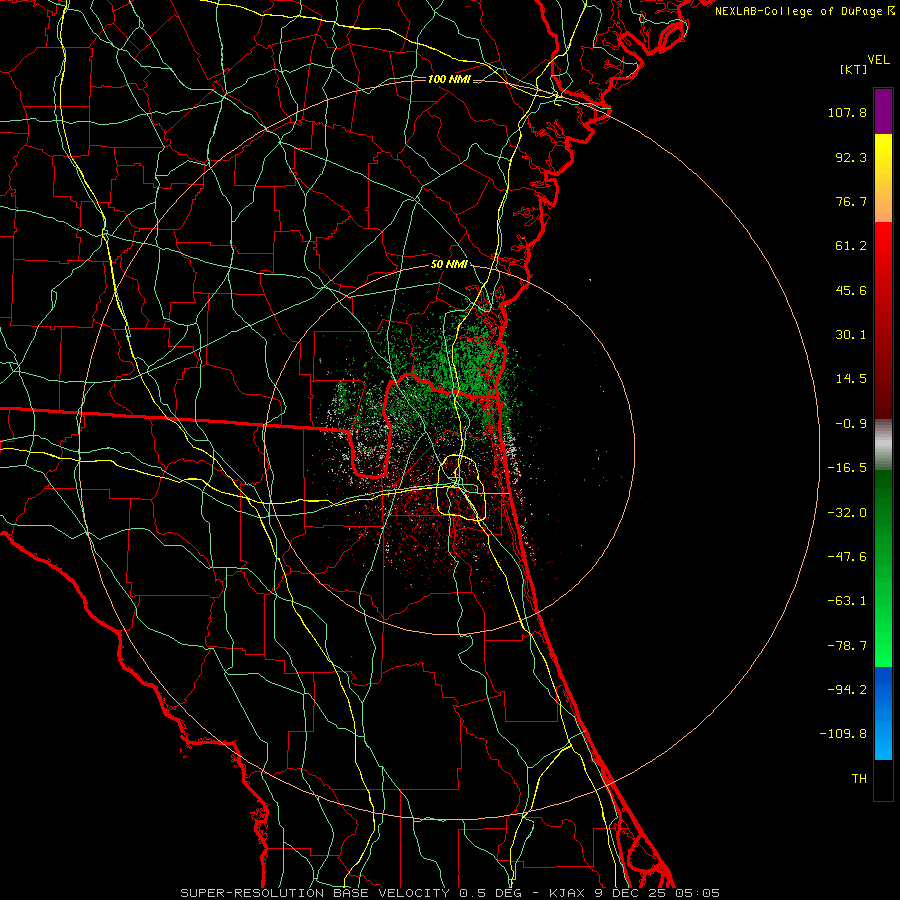
Task: Click the -63.1 velocity scale value
Action: click(847, 601)
